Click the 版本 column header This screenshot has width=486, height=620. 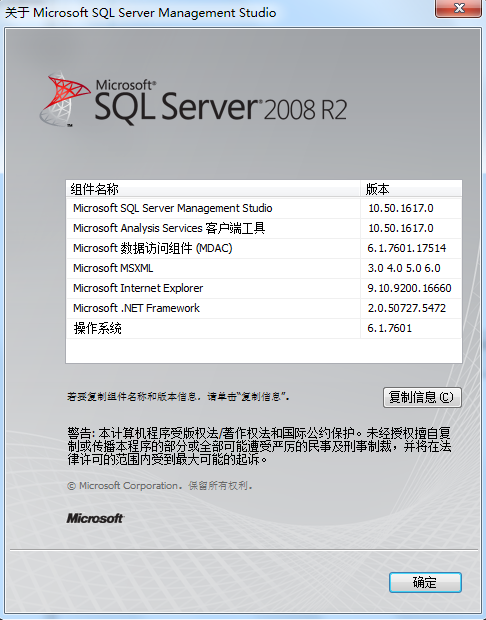[x=411, y=189]
